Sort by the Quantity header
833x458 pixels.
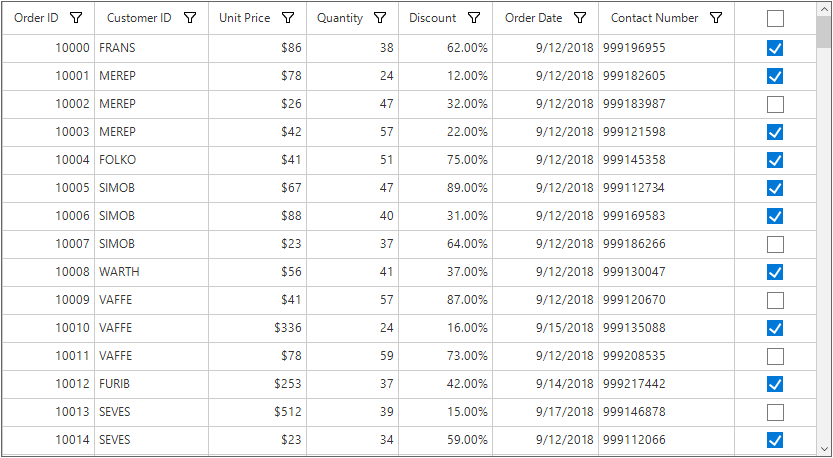[x=340, y=18]
